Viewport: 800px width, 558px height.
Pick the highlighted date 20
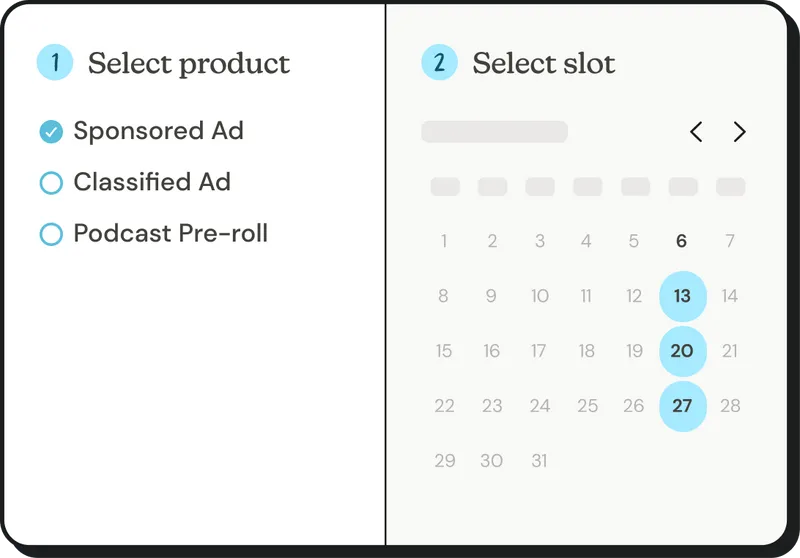pyautogui.click(x=682, y=351)
